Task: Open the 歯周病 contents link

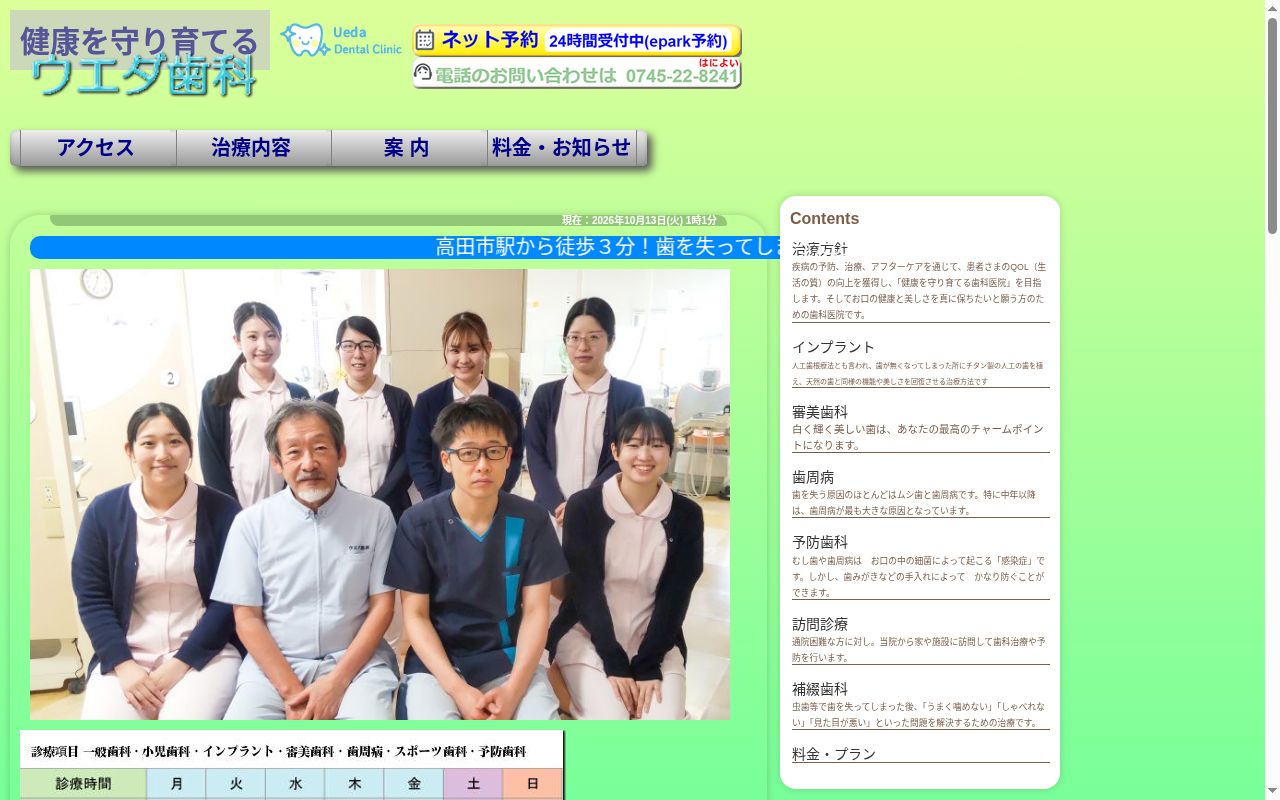Action: pos(813,478)
